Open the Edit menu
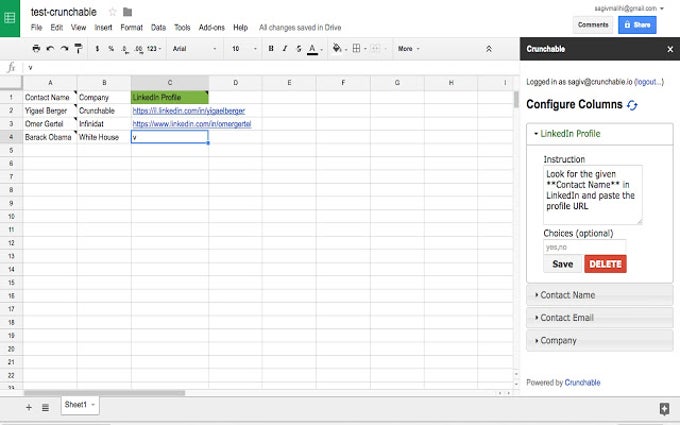This screenshot has height=425, width=680. click(x=56, y=27)
